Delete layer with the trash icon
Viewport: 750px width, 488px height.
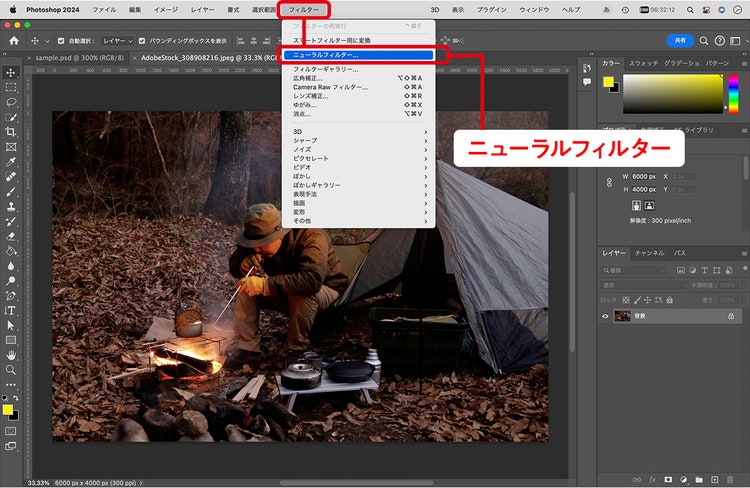pyautogui.click(x=730, y=479)
